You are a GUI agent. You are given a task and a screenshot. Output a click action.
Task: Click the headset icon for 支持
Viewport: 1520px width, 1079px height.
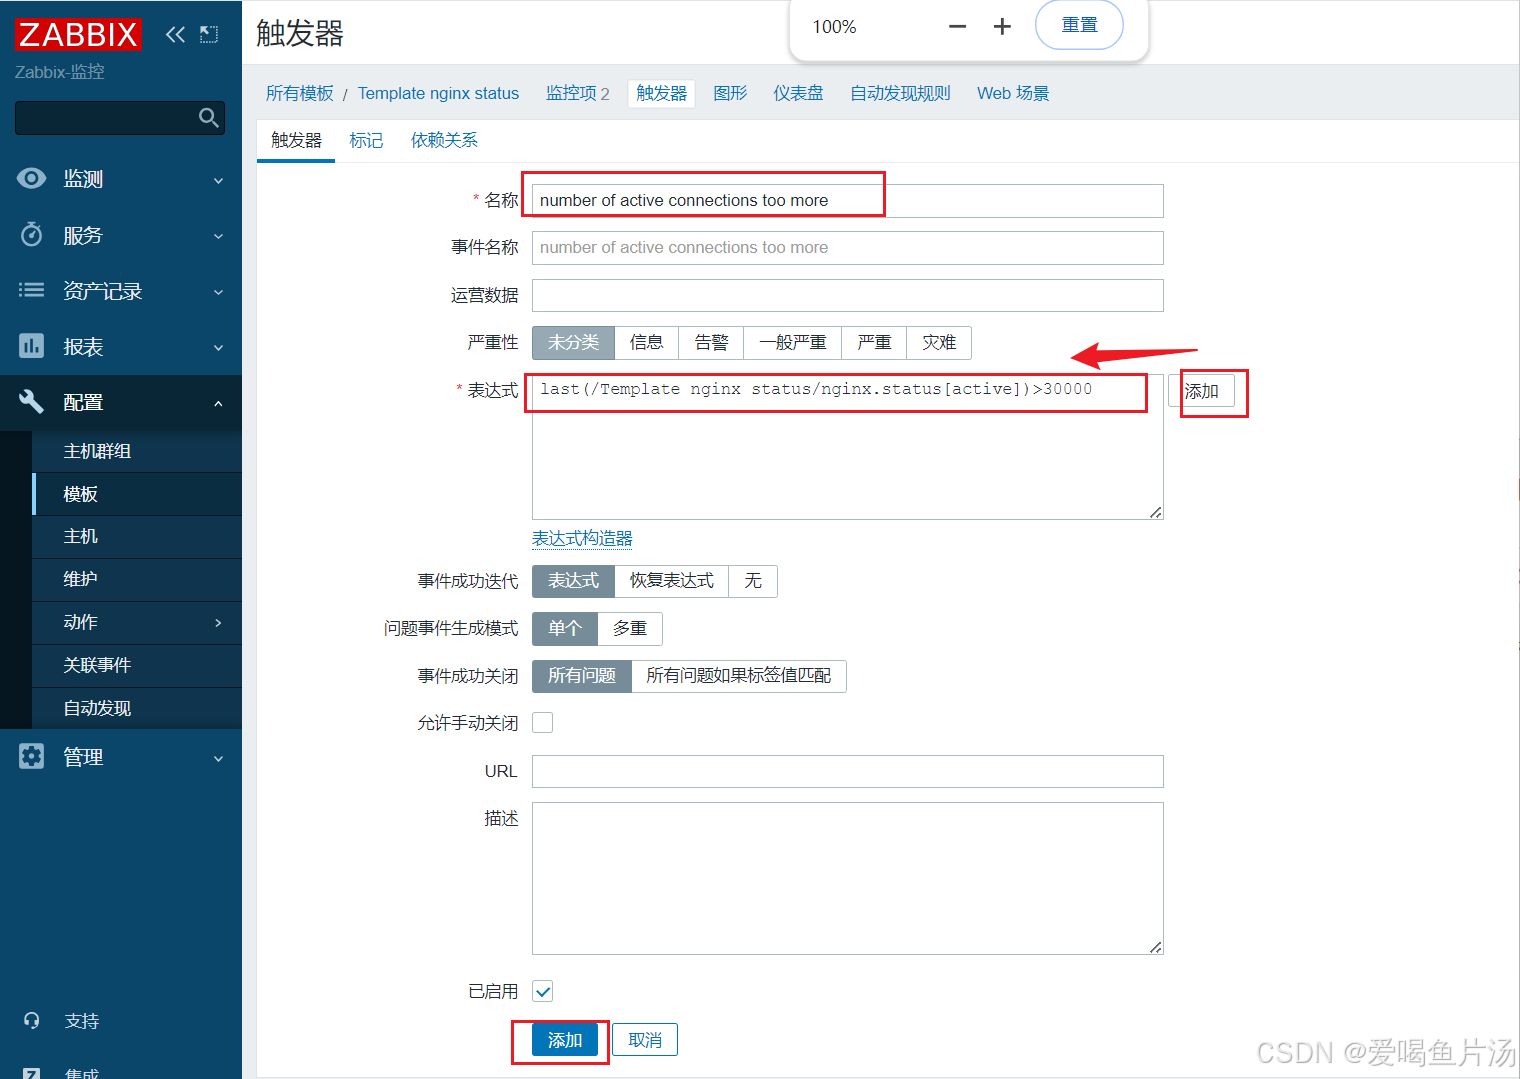pyautogui.click(x=32, y=1021)
